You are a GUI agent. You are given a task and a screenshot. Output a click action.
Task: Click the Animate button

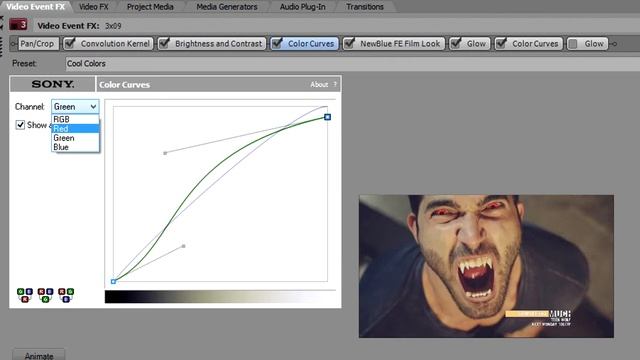coord(39,355)
